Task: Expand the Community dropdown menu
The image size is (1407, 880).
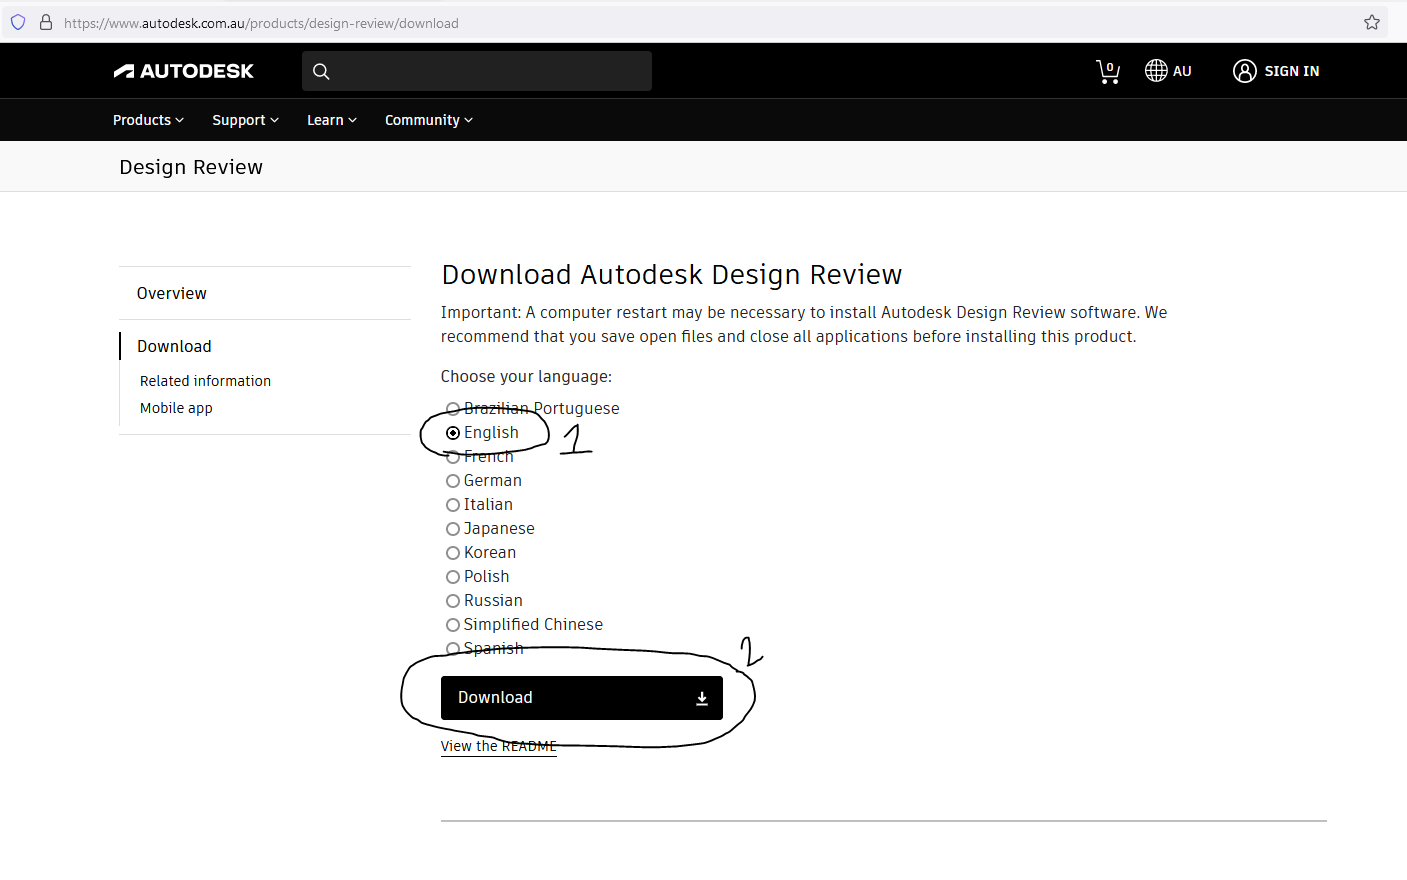Action: [x=429, y=120]
